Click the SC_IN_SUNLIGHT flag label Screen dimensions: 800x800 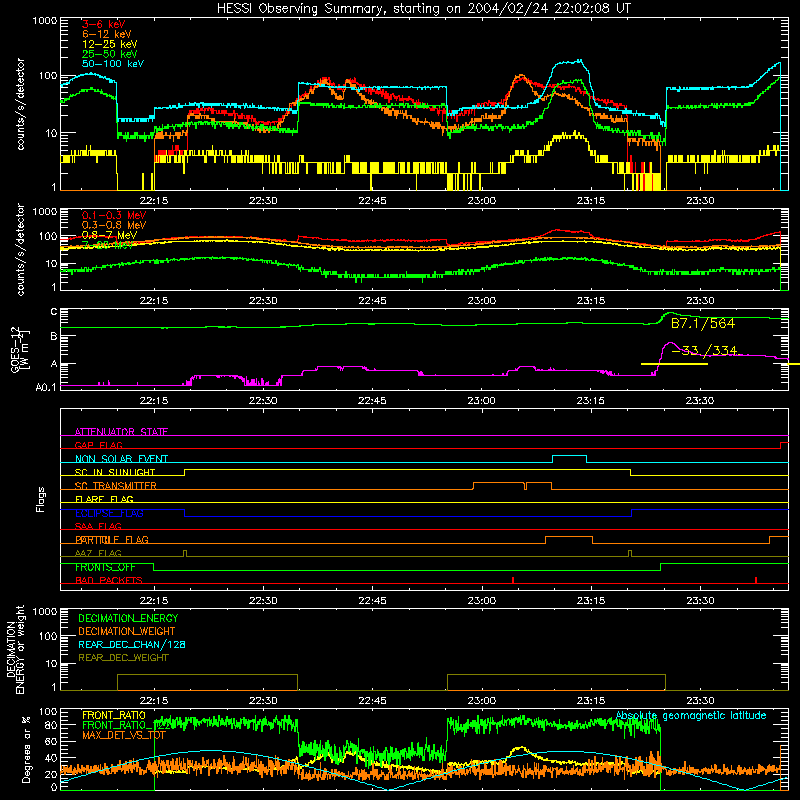(x=115, y=472)
